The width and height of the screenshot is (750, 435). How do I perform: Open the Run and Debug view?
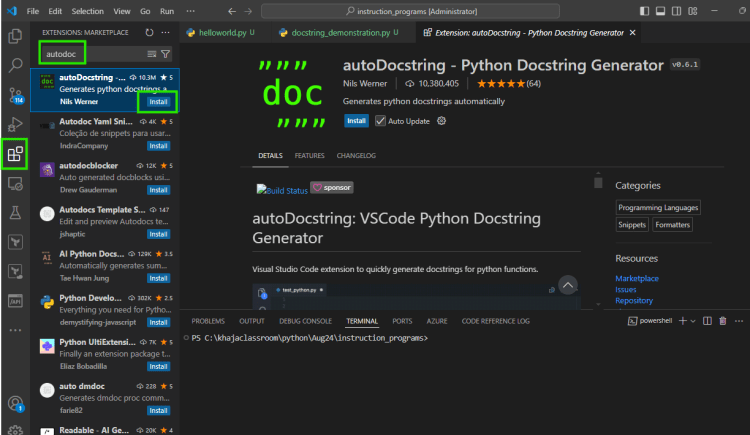coord(15,124)
